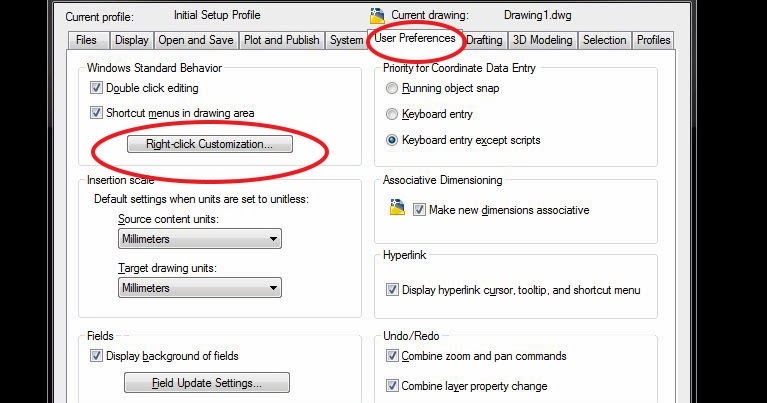Toggle Double click editing checkbox

tap(96, 88)
